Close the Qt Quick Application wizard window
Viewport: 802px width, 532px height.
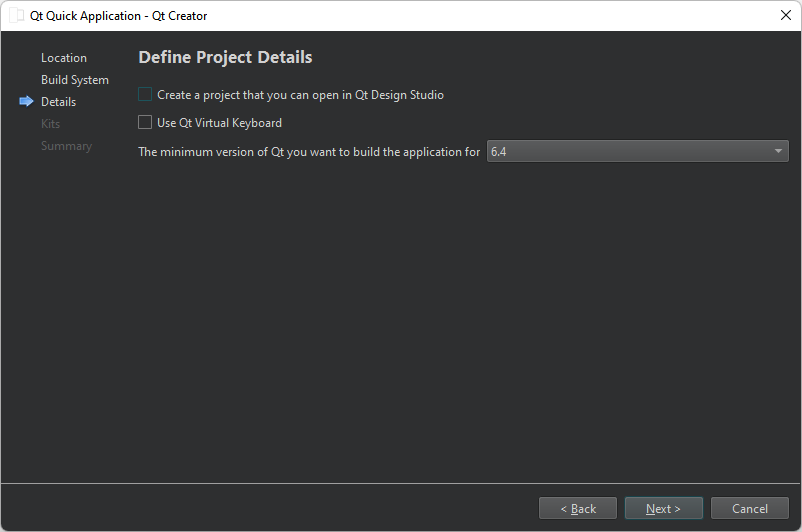(x=785, y=16)
